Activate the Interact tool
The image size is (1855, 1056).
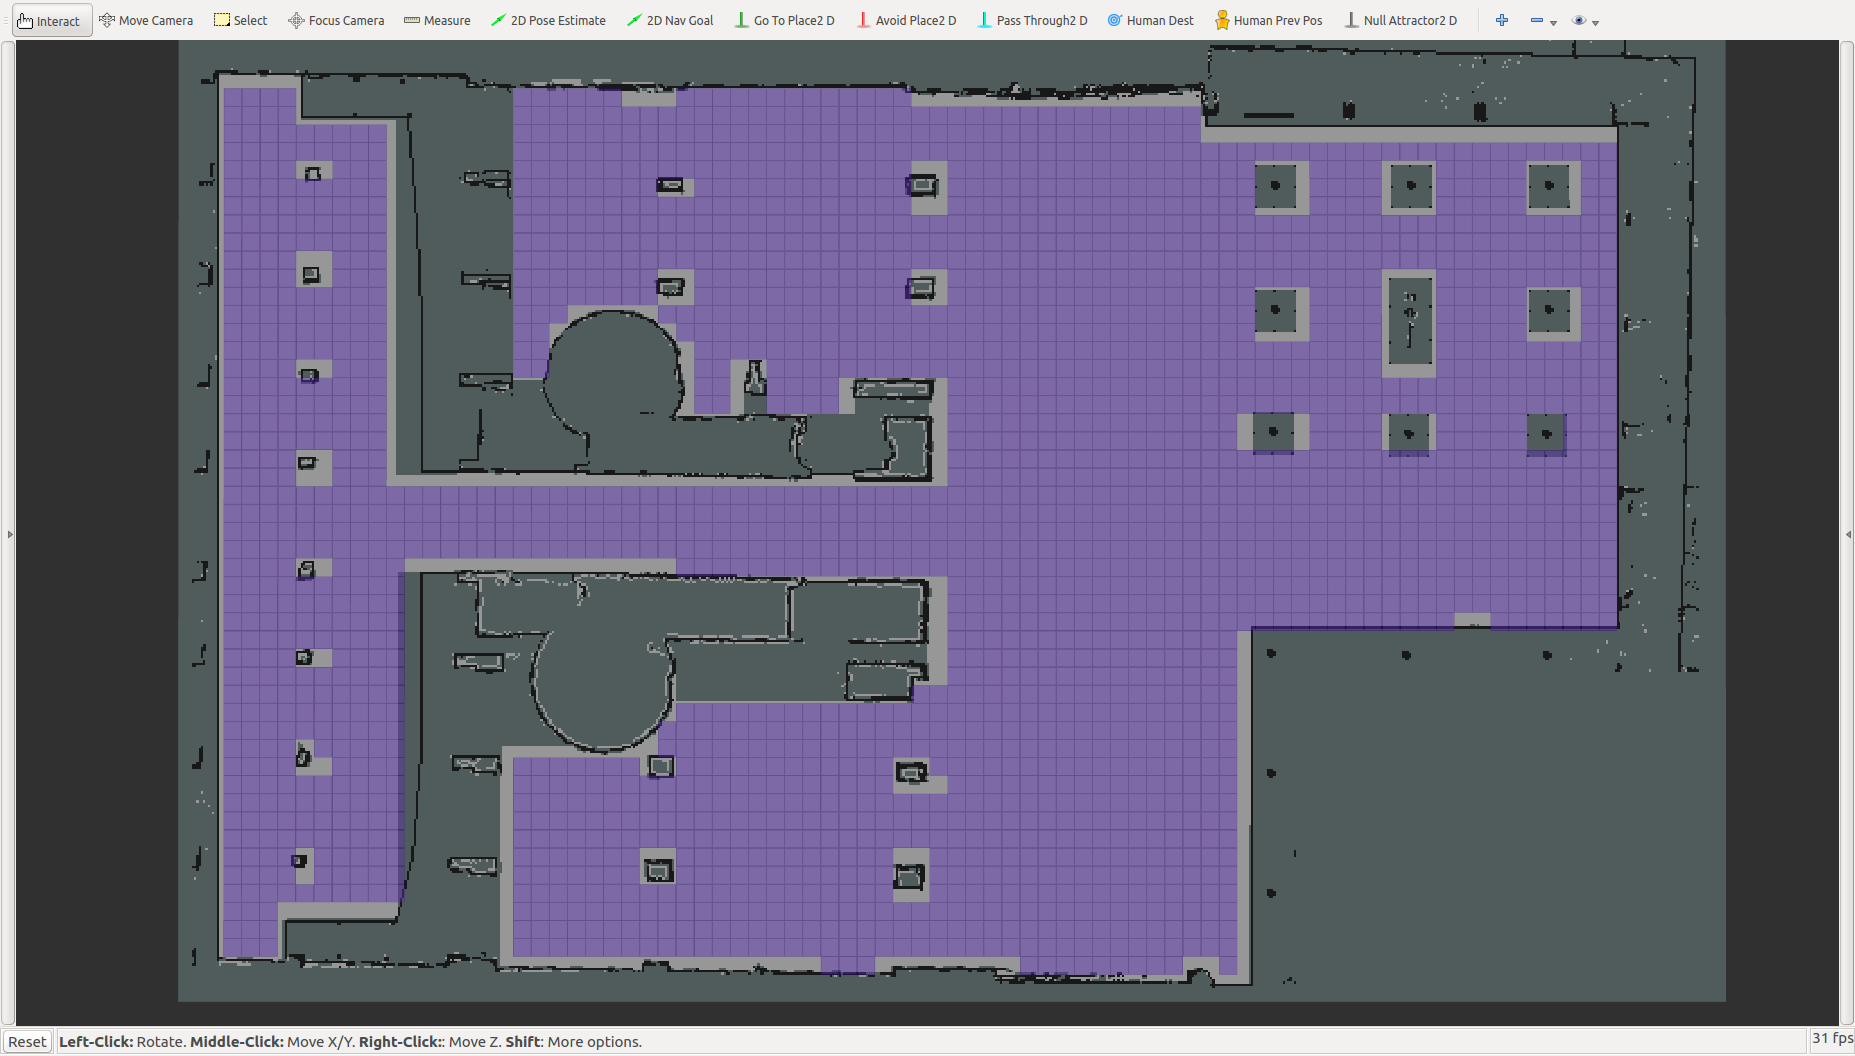click(x=50, y=20)
